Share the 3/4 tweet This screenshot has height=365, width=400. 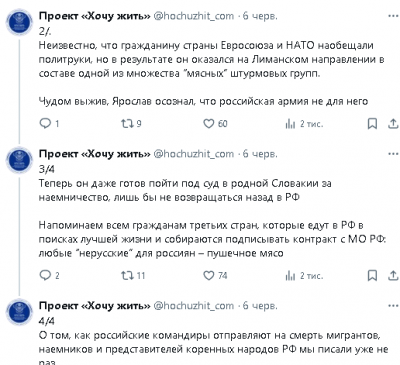[x=393, y=275]
